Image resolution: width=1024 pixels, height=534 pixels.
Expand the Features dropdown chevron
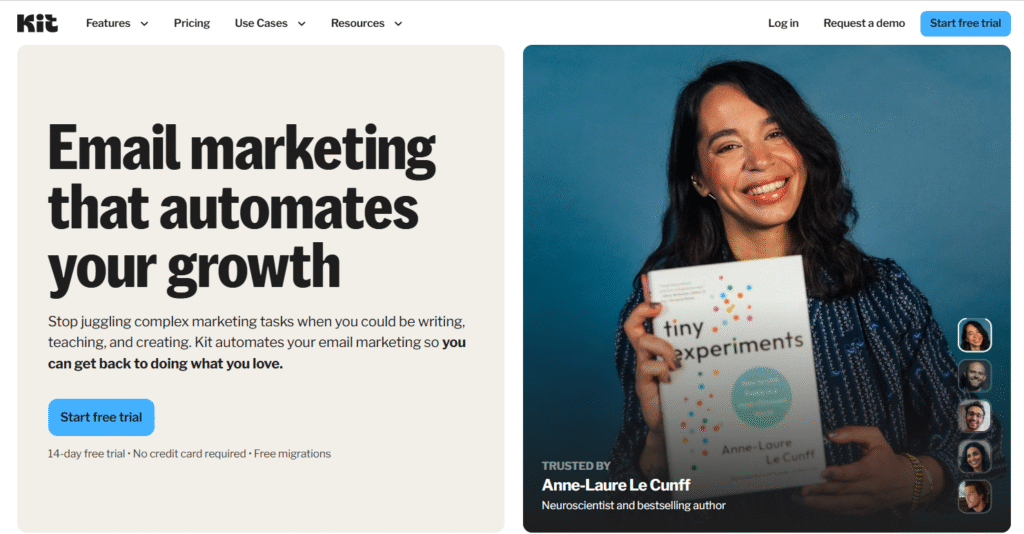tap(144, 24)
